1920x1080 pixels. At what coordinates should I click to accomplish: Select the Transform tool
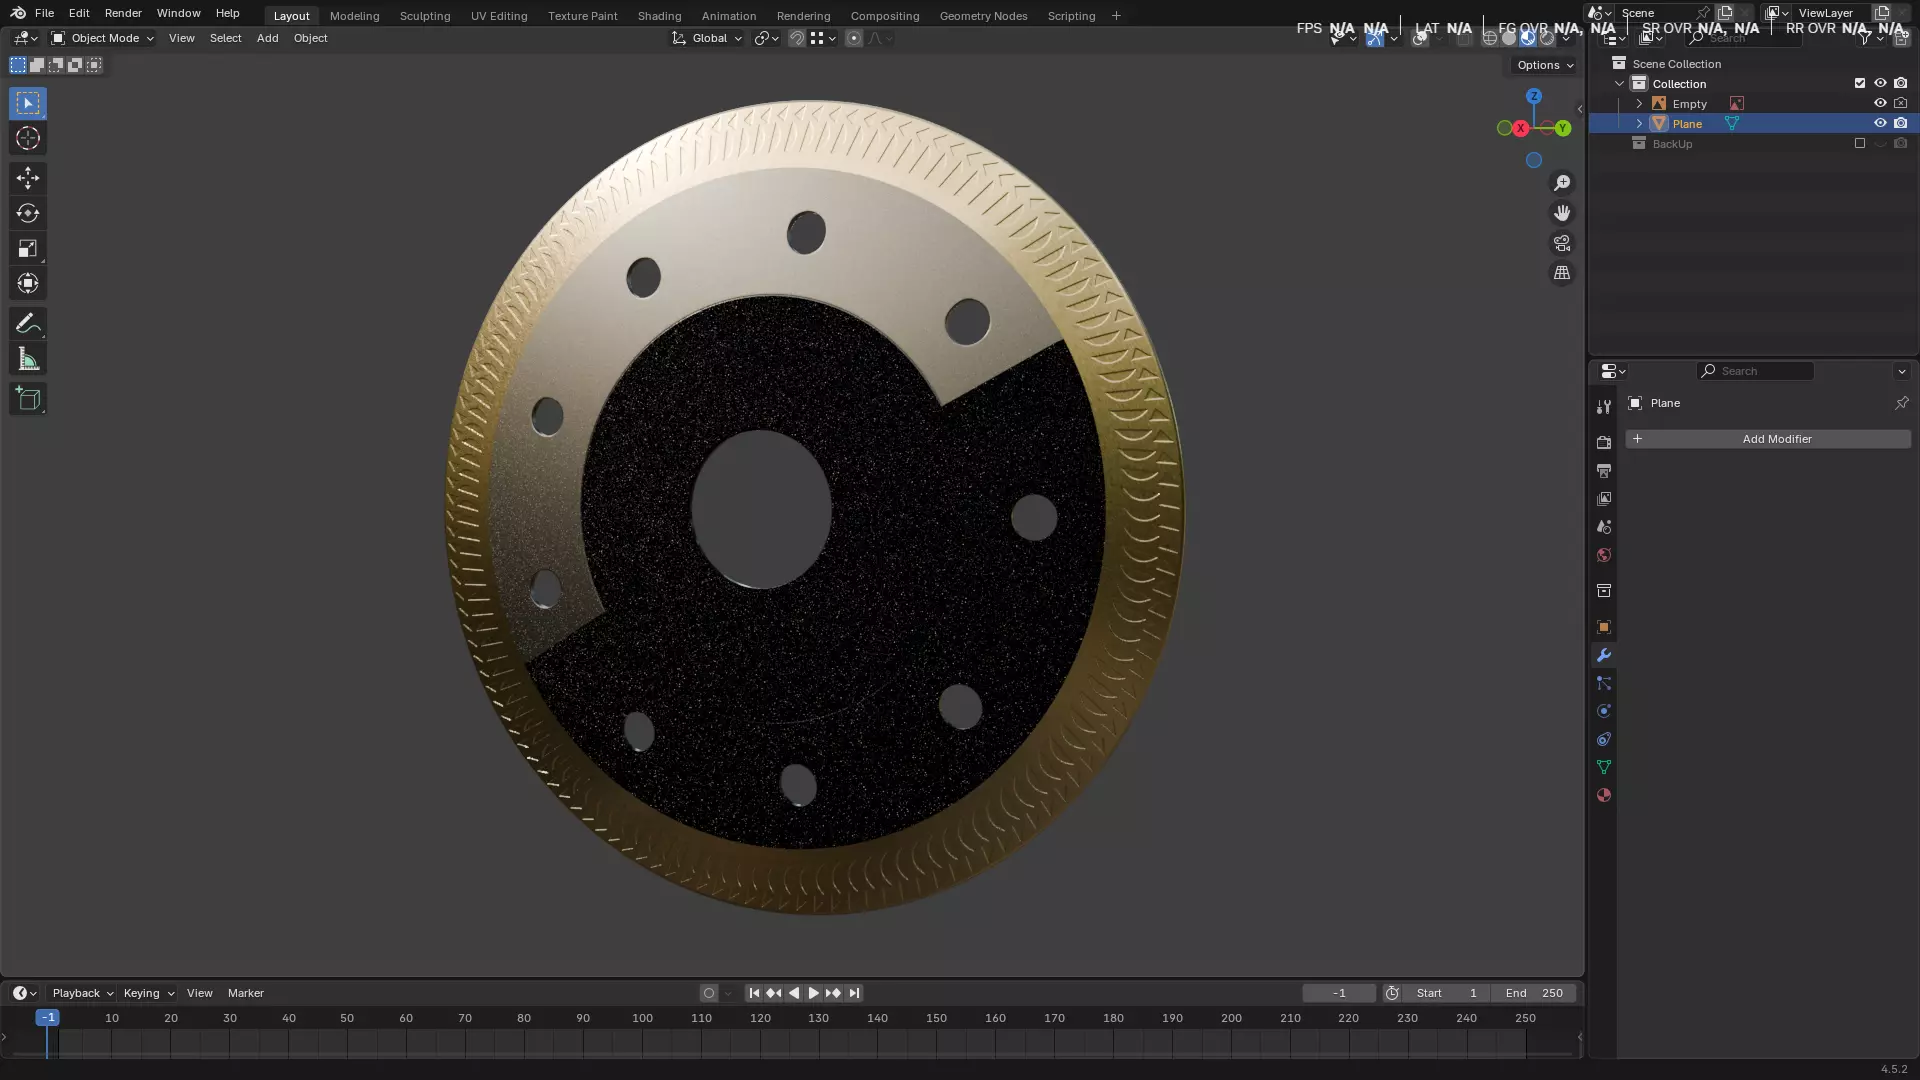[x=28, y=283]
